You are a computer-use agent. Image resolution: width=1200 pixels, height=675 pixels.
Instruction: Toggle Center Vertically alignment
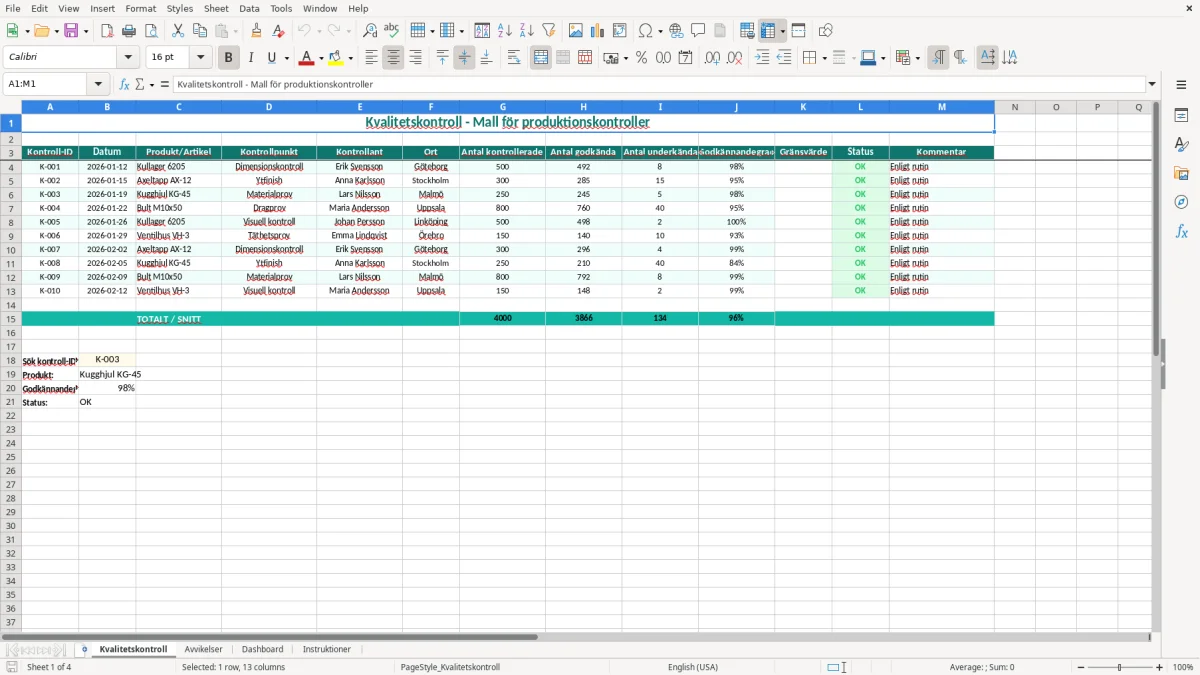[465, 58]
